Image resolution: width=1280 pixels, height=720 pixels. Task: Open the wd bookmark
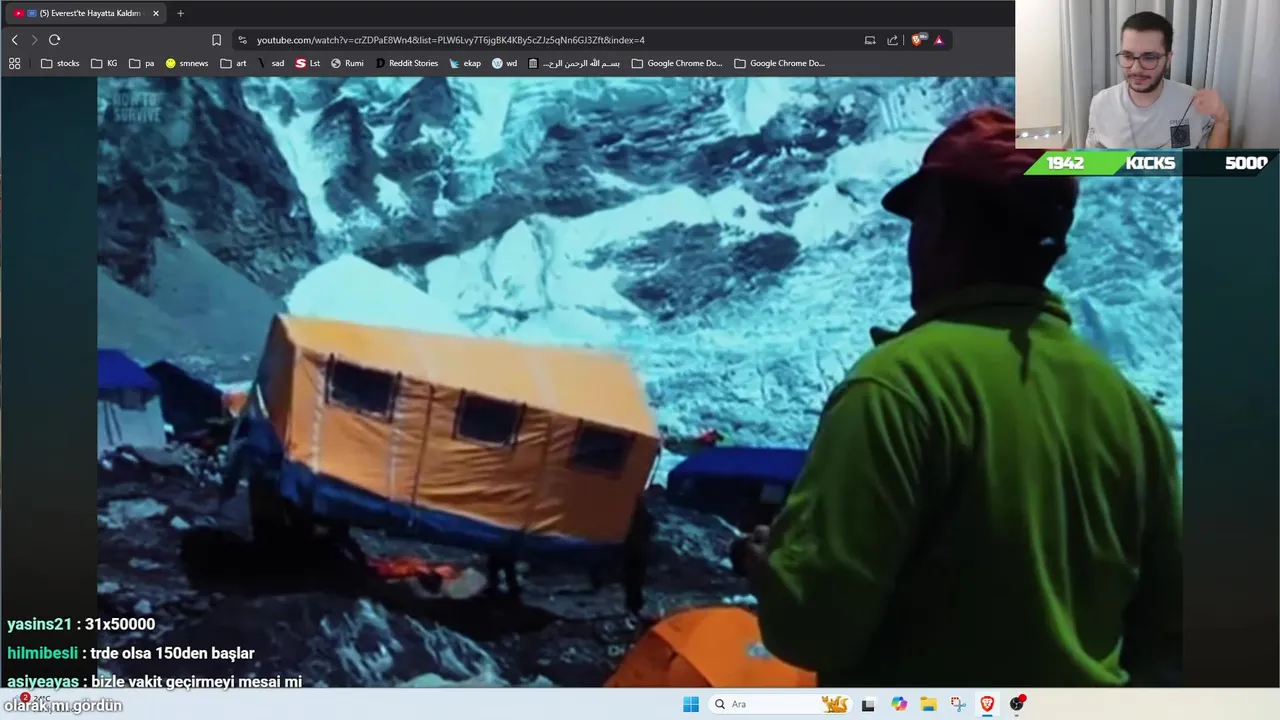click(504, 63)
